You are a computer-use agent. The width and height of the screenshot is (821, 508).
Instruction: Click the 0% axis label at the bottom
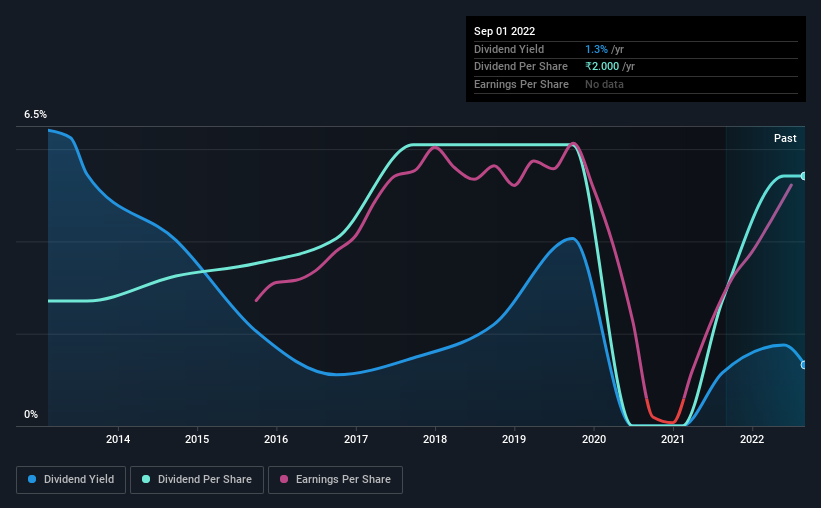[31, 414]
